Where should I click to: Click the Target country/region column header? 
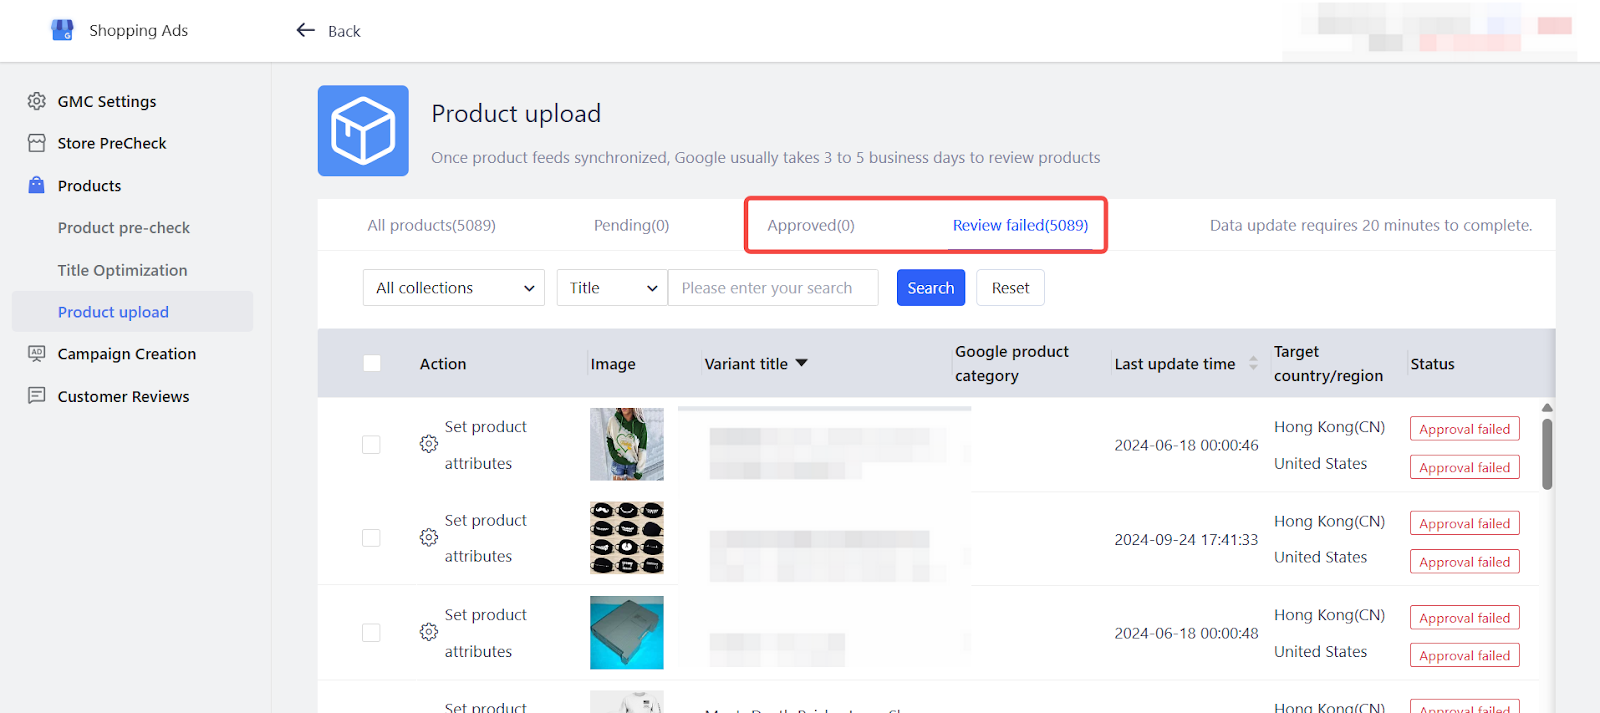[1328, 363]
